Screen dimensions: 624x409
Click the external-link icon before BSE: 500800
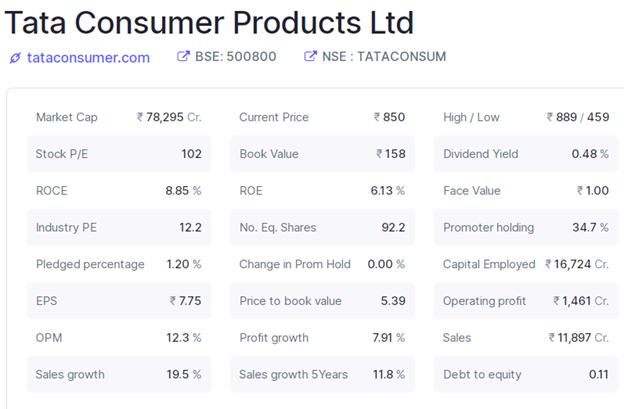point(183,57)
